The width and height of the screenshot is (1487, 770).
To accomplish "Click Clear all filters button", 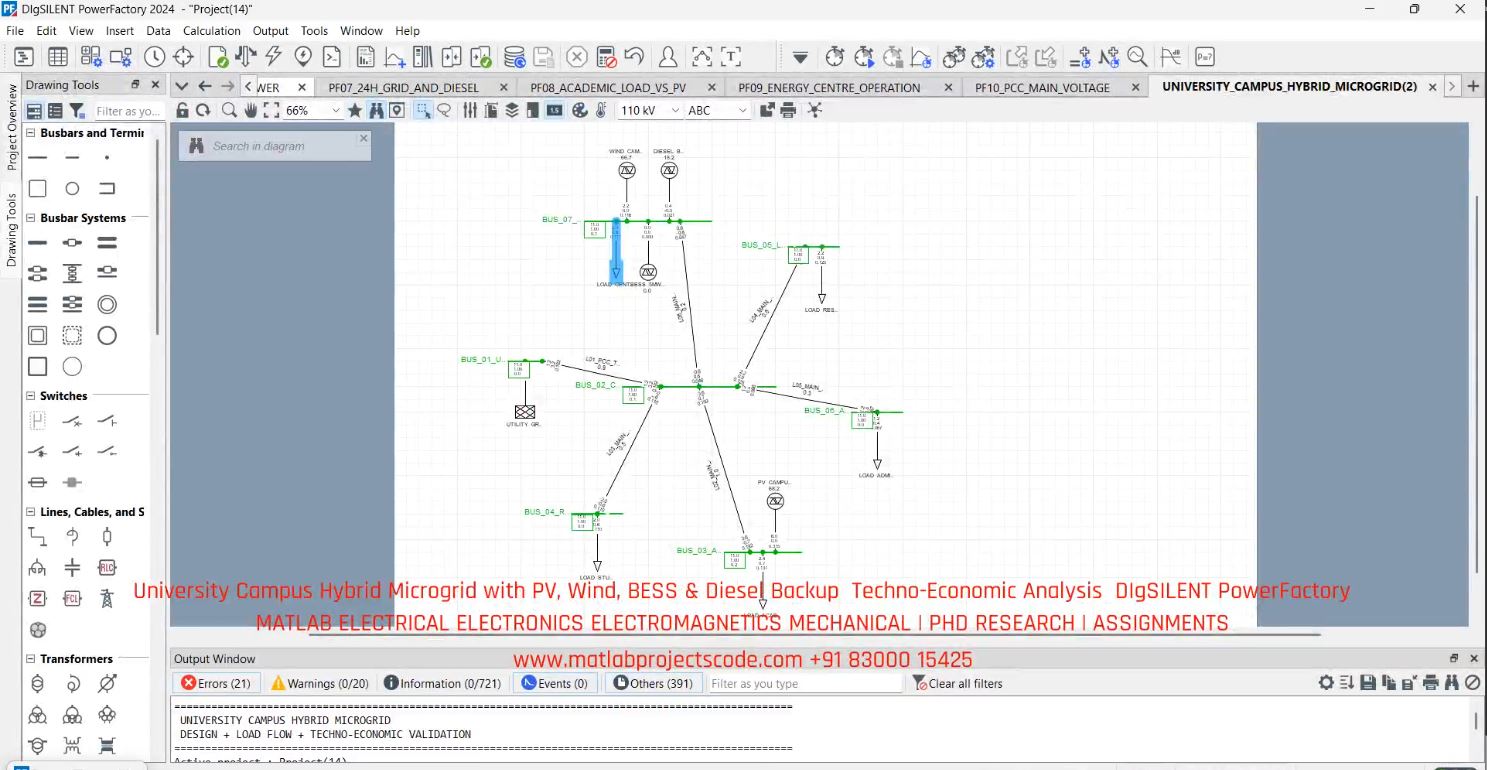I will point(957,683).
